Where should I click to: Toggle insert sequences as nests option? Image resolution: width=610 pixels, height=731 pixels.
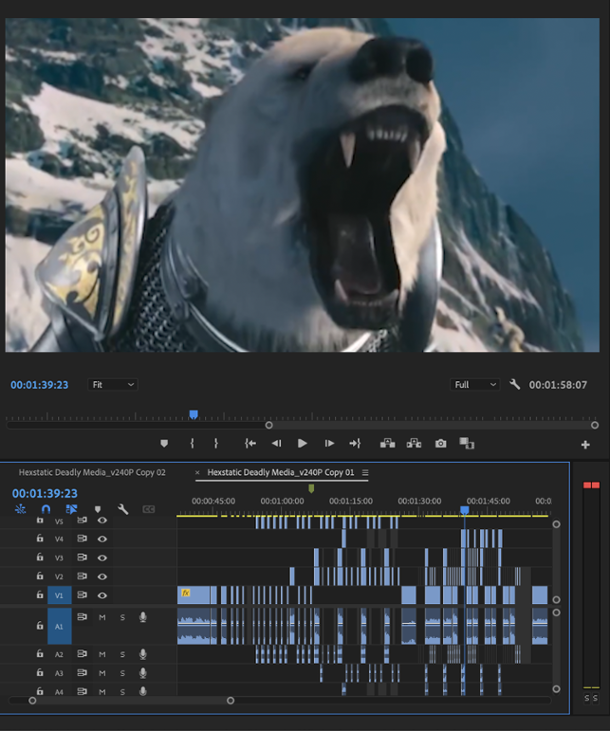[x=21, y=509]
